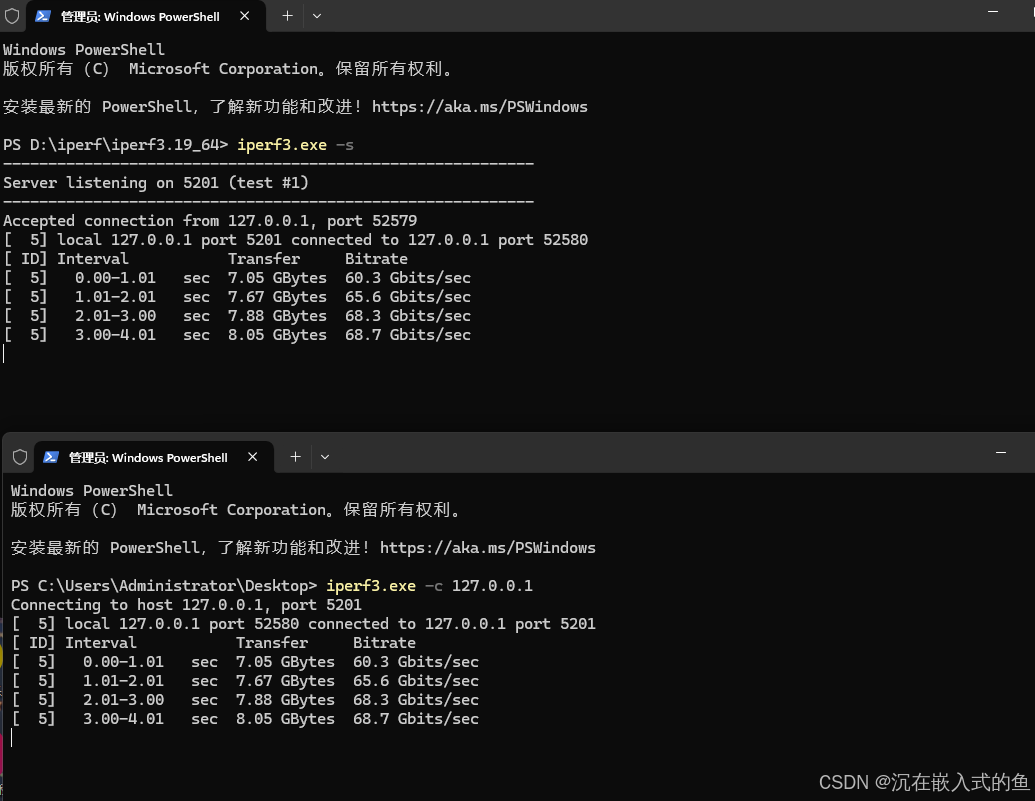
Task: Click the admin shield icon in the bottom terminal
Action: coord(19,456)
